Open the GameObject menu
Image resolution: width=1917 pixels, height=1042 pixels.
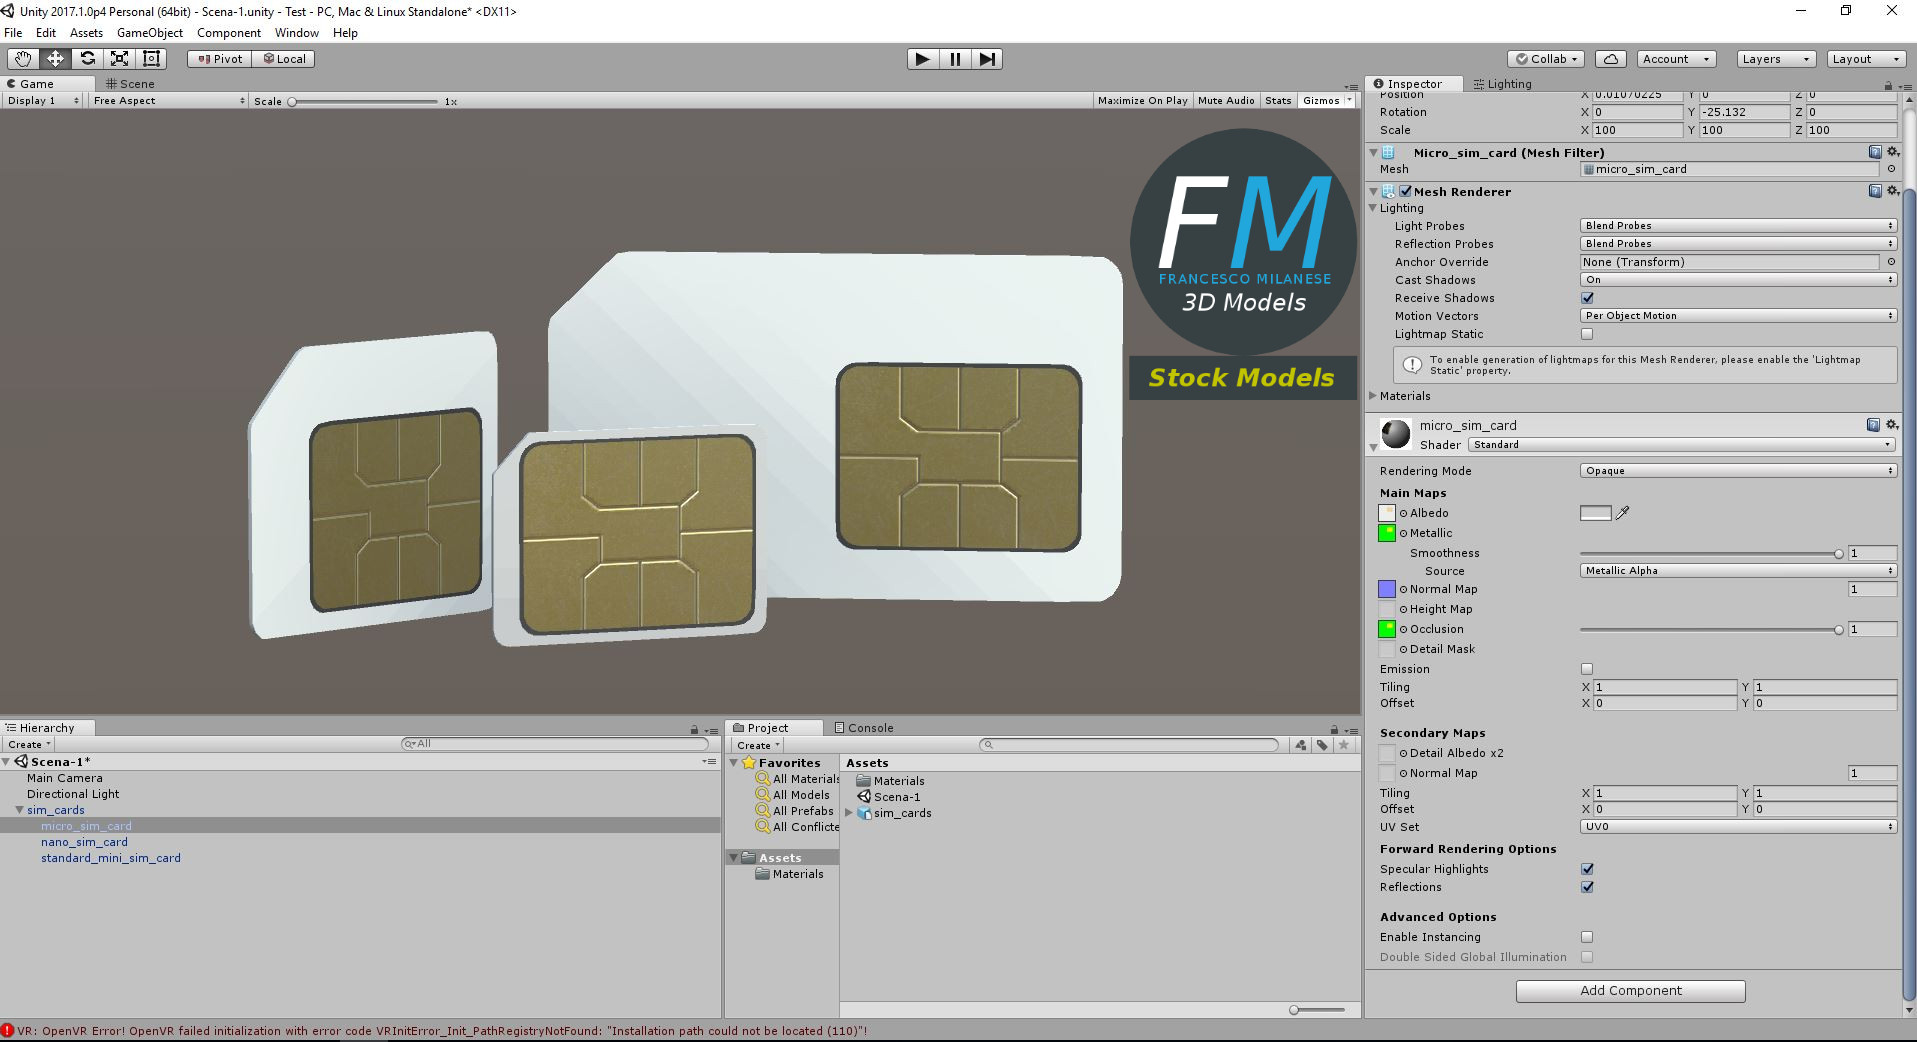[150, 32]
